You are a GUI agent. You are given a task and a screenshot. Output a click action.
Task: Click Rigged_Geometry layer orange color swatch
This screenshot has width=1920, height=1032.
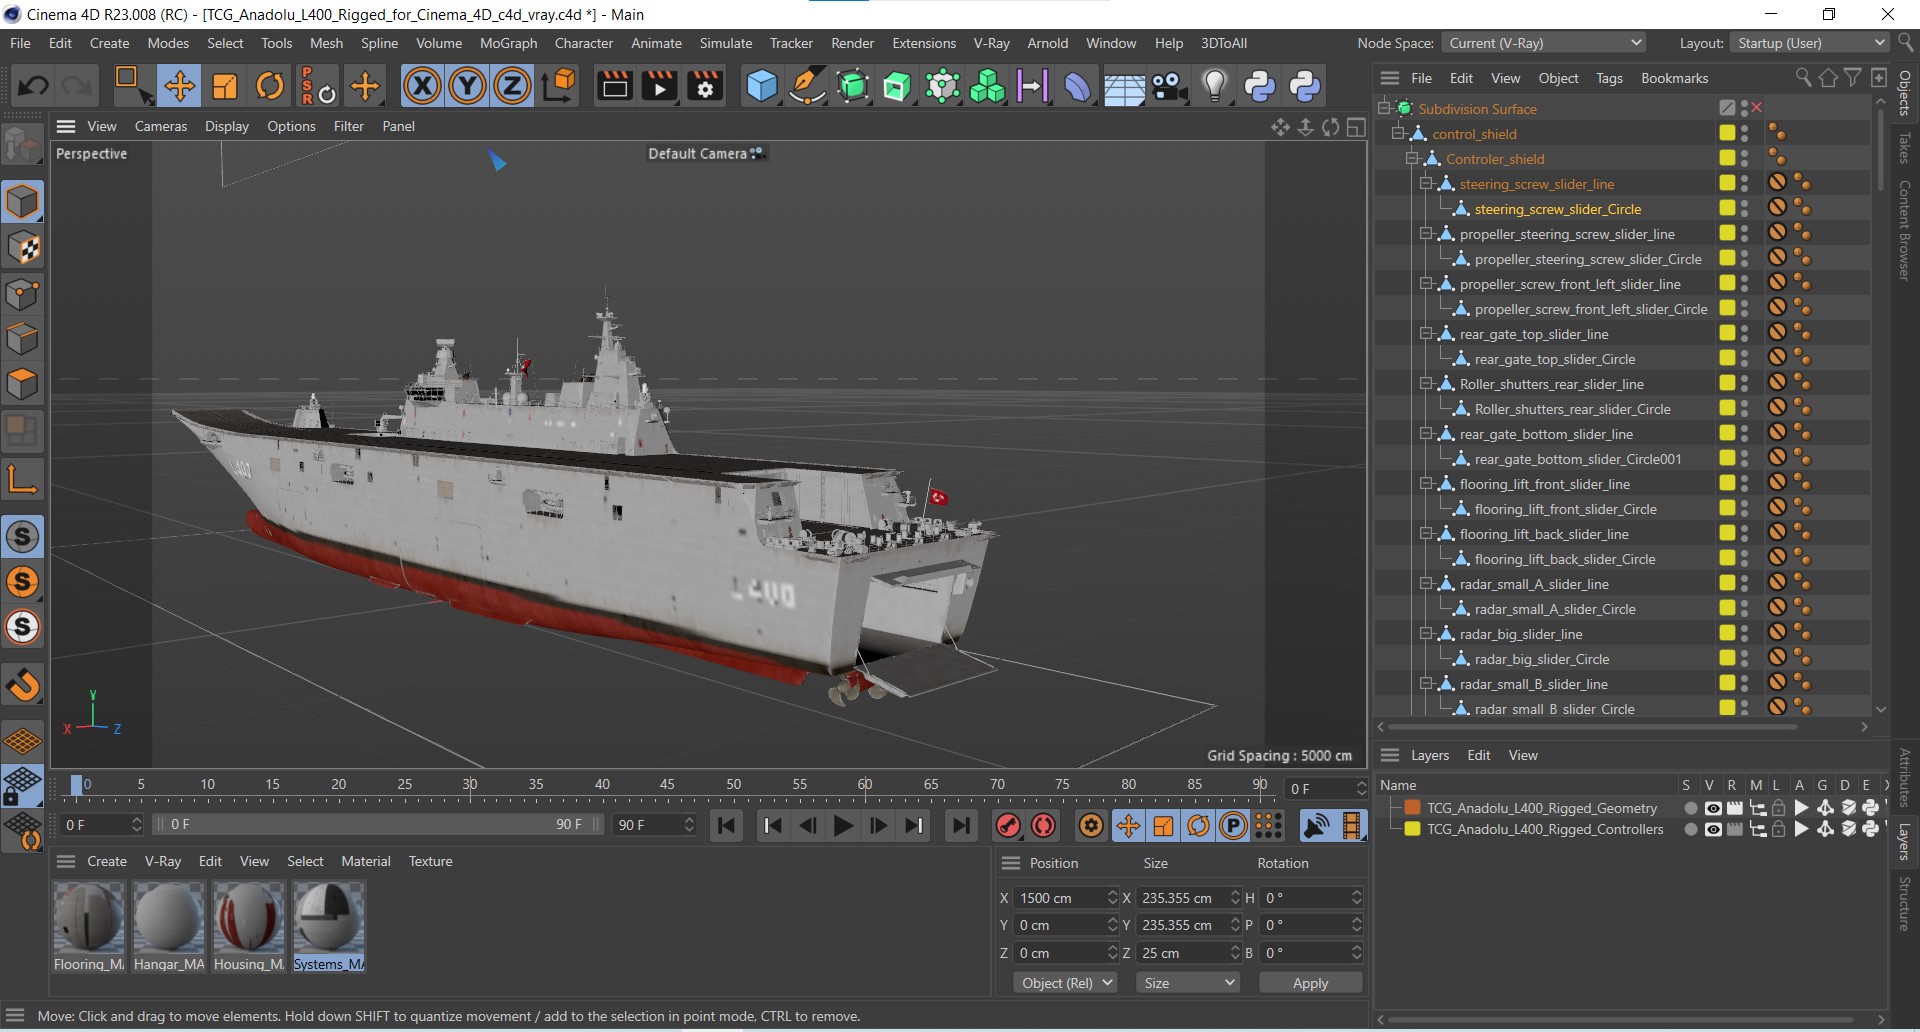pos(1412,808)
